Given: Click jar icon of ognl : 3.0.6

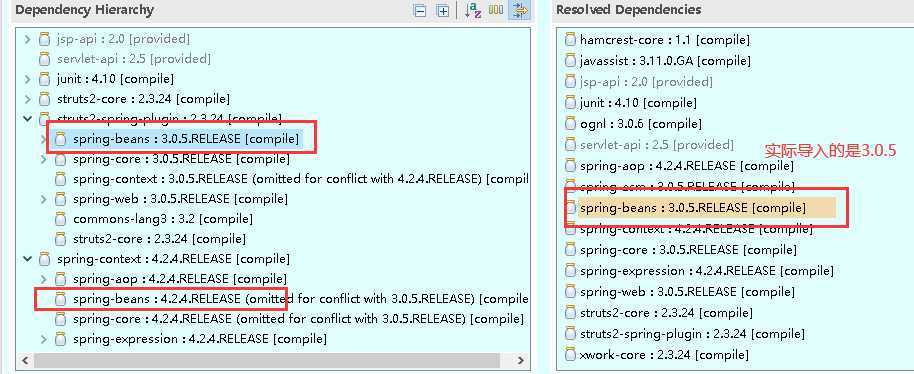Looking at the screenshot, I should [x=571, y=124].
